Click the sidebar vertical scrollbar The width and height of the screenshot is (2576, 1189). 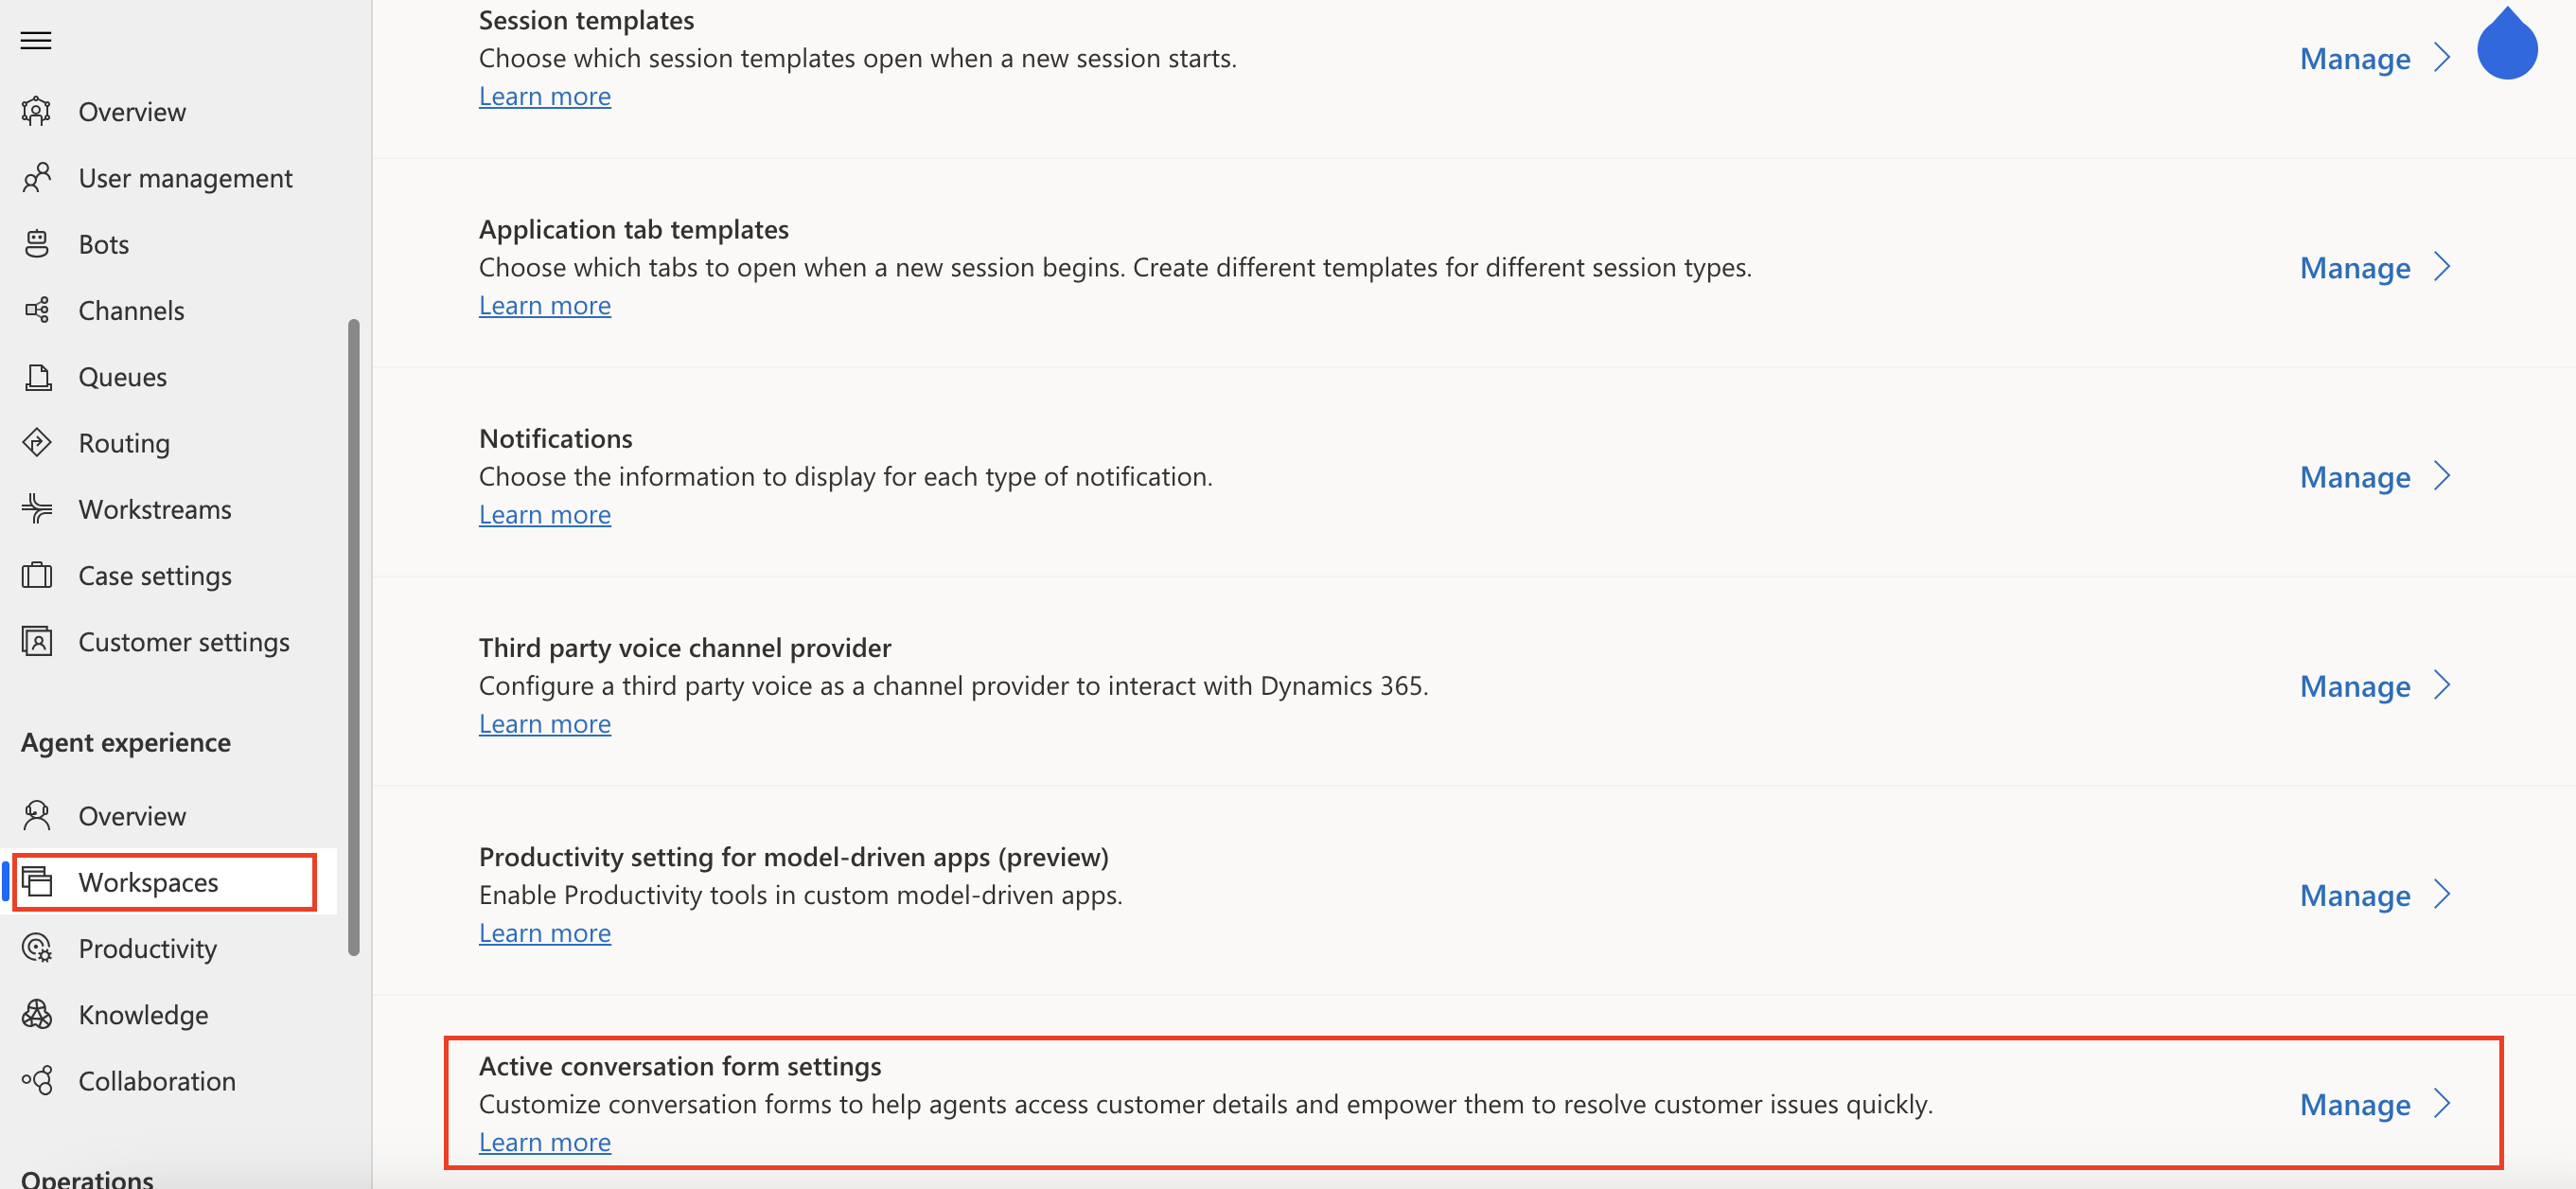click(353, 637)
